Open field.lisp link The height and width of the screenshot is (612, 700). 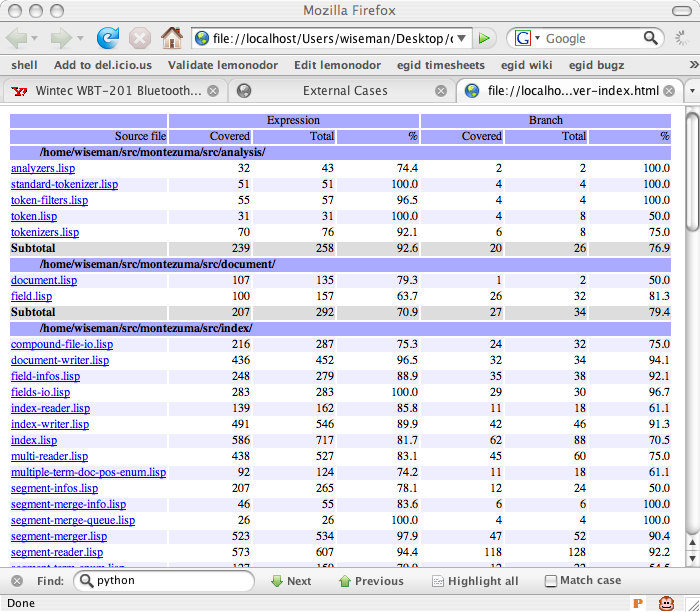31,296
